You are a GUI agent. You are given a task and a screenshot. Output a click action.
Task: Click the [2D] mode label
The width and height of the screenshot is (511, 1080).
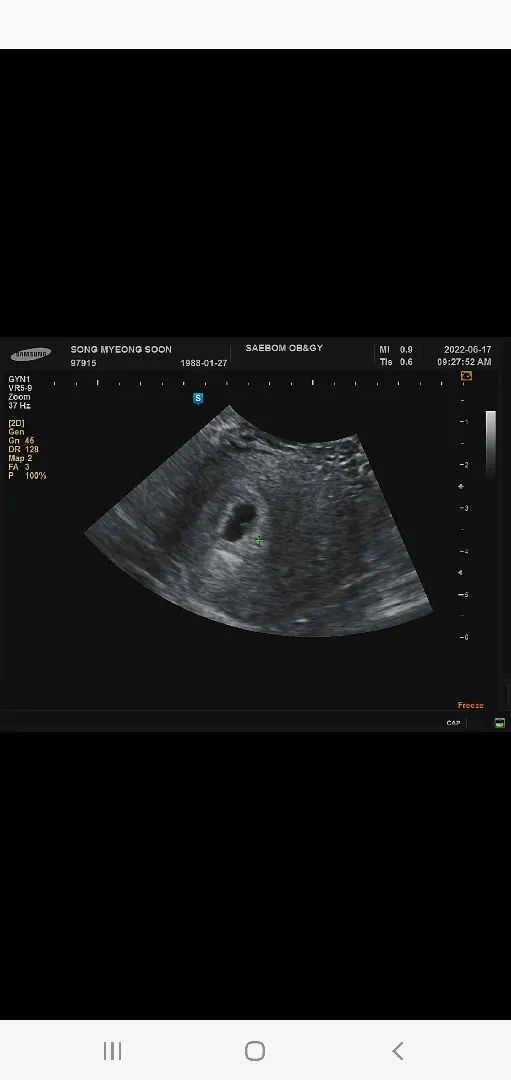17,423
